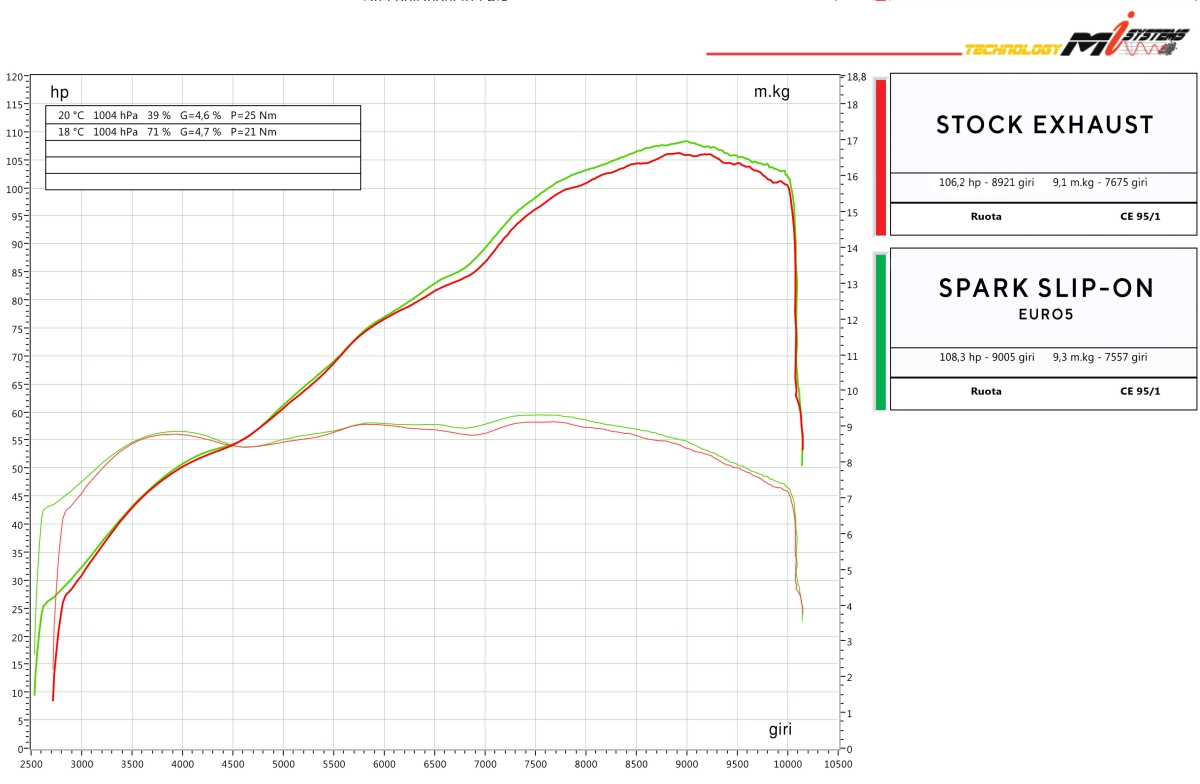Viewport: 1200px width, 784px height.
Task: Select the 9,3 m.kg - 7557 giri value
Action: tap(1099, 357)
